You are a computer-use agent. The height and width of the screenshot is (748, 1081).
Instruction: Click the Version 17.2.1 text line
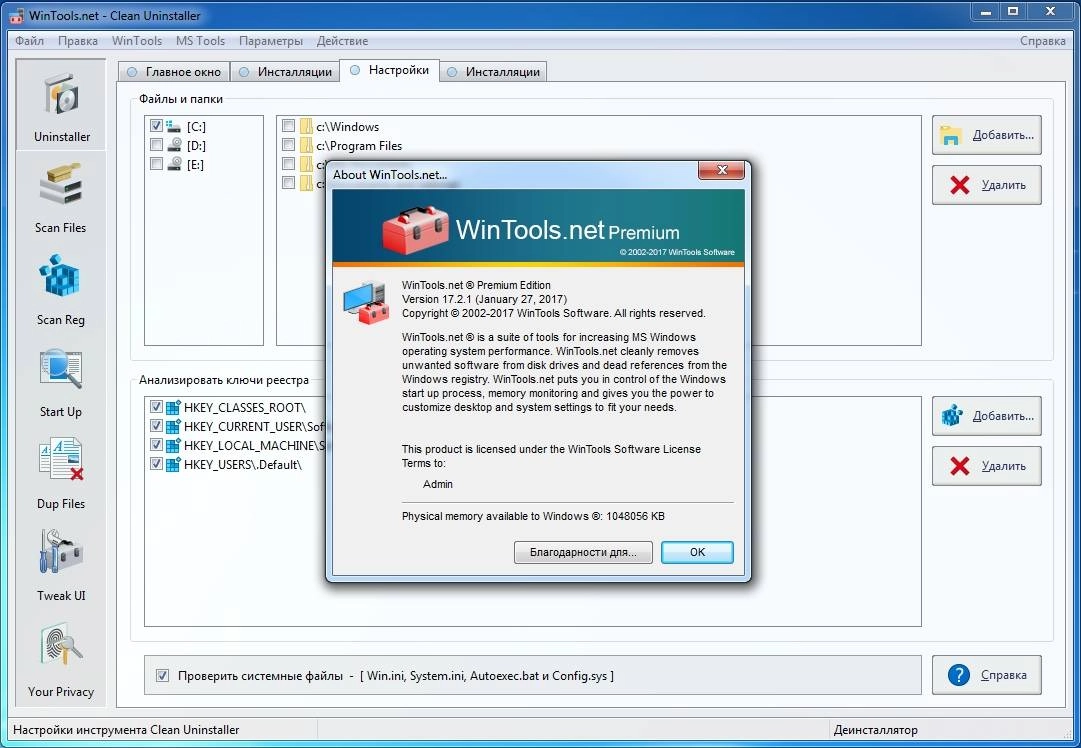(x=484, y=299)
